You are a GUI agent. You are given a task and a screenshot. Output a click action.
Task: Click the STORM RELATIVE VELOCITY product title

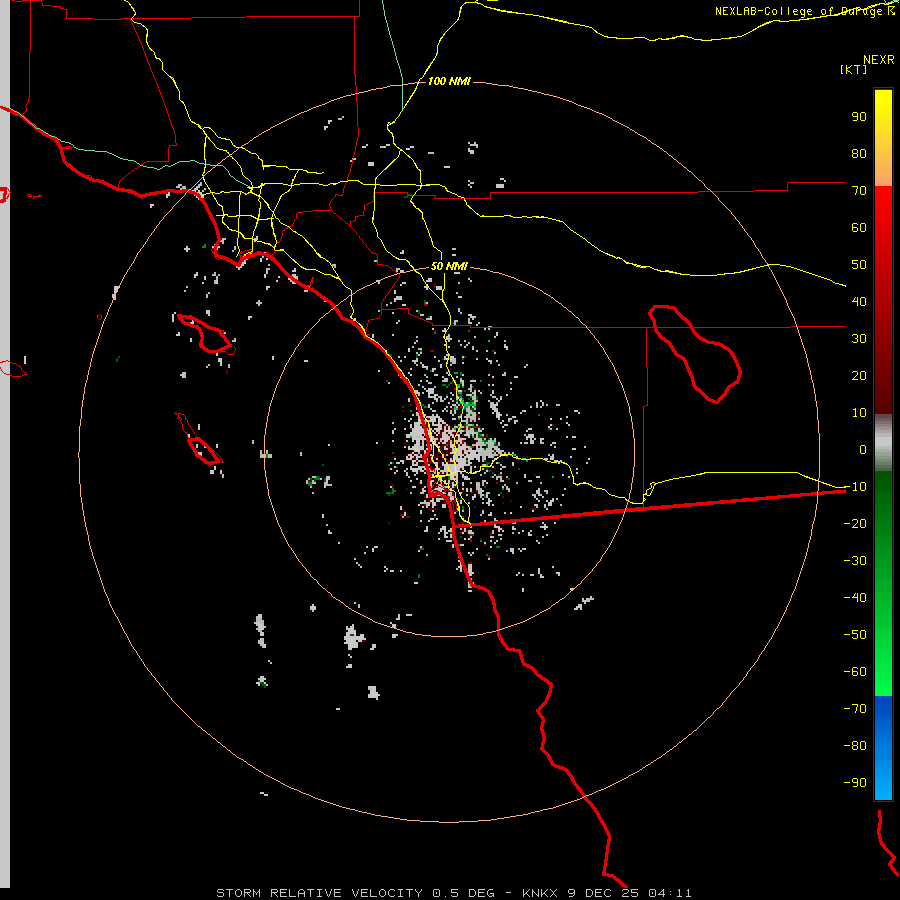[x=320, y=893]
